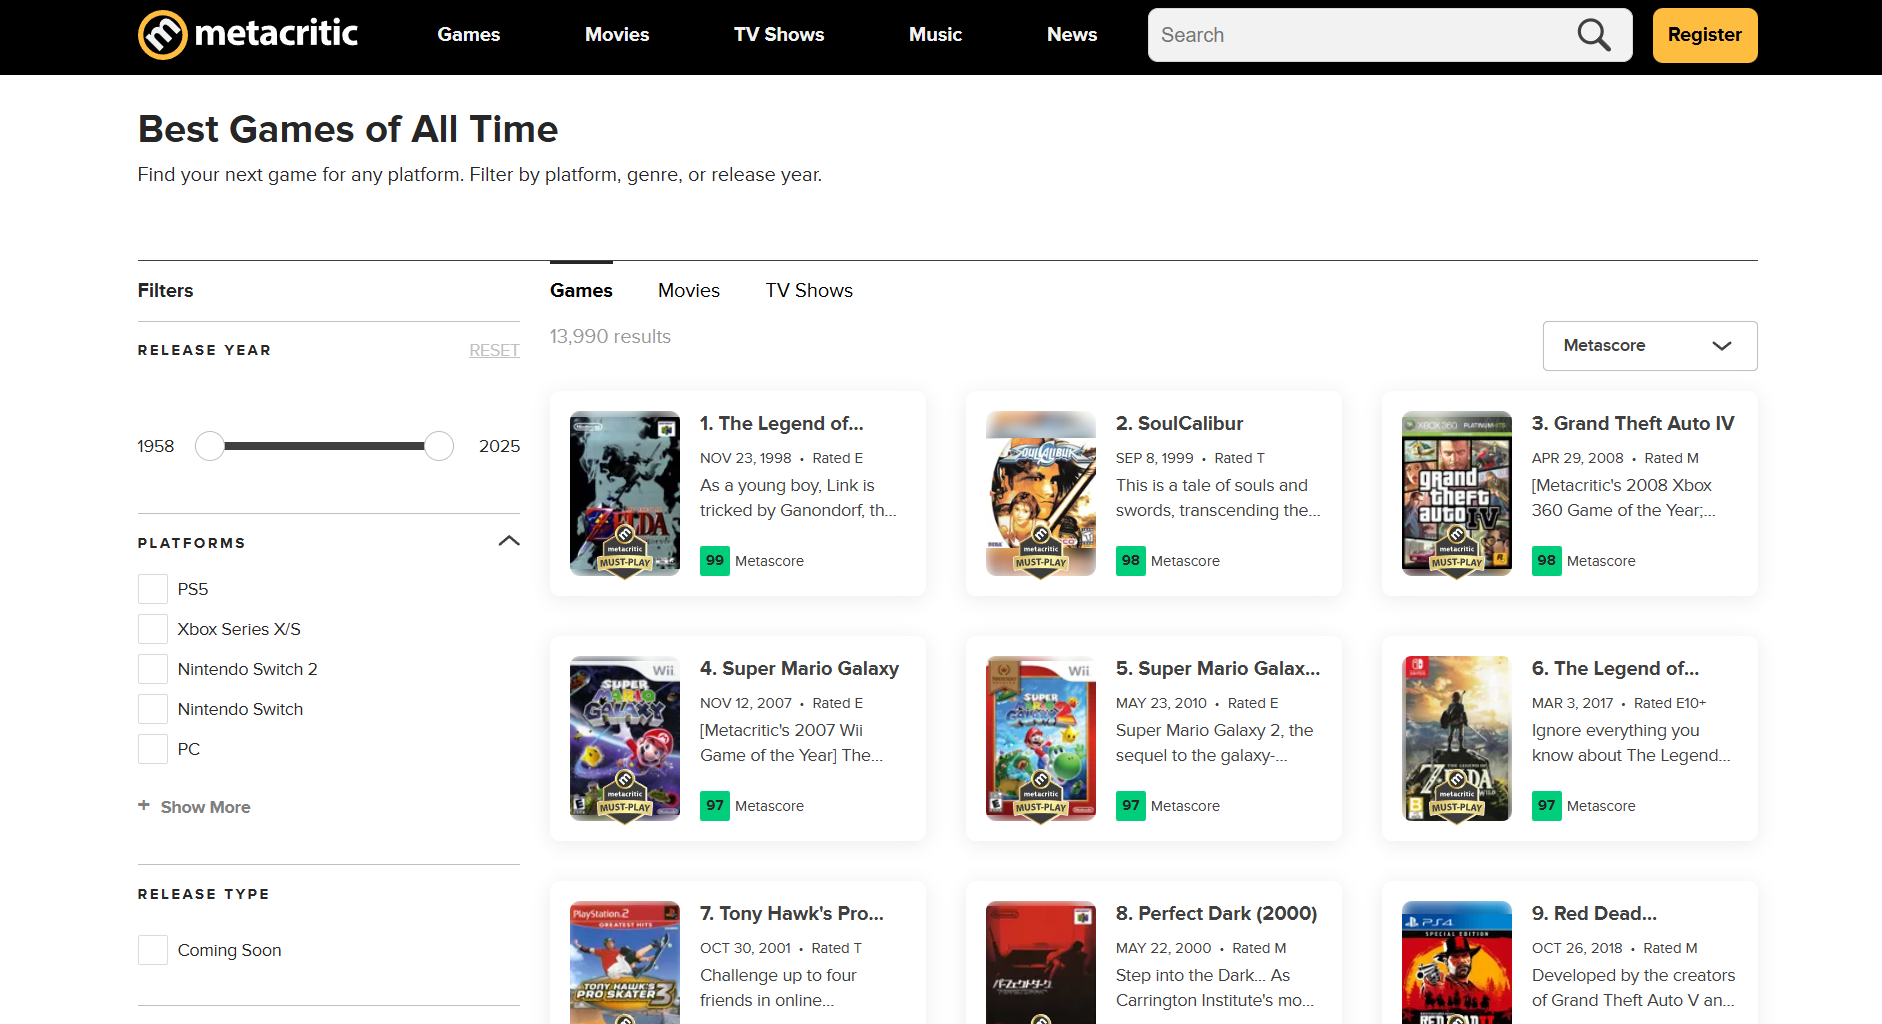Viewport: 1882px width, 1024px height.
Task: Click the 2025 maximum year slider handle
Action: (439, 446)
